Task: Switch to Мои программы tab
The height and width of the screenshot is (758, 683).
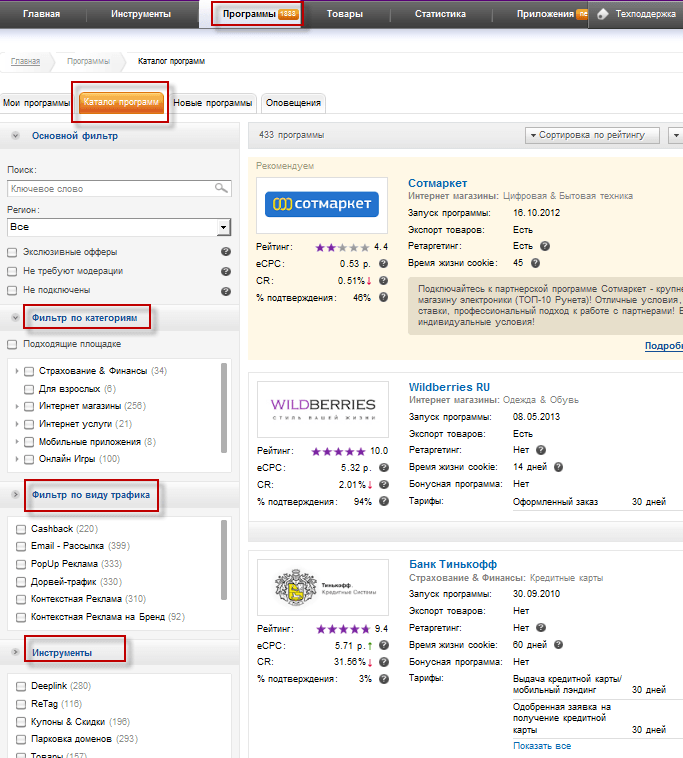Action: tap(37, 103)
